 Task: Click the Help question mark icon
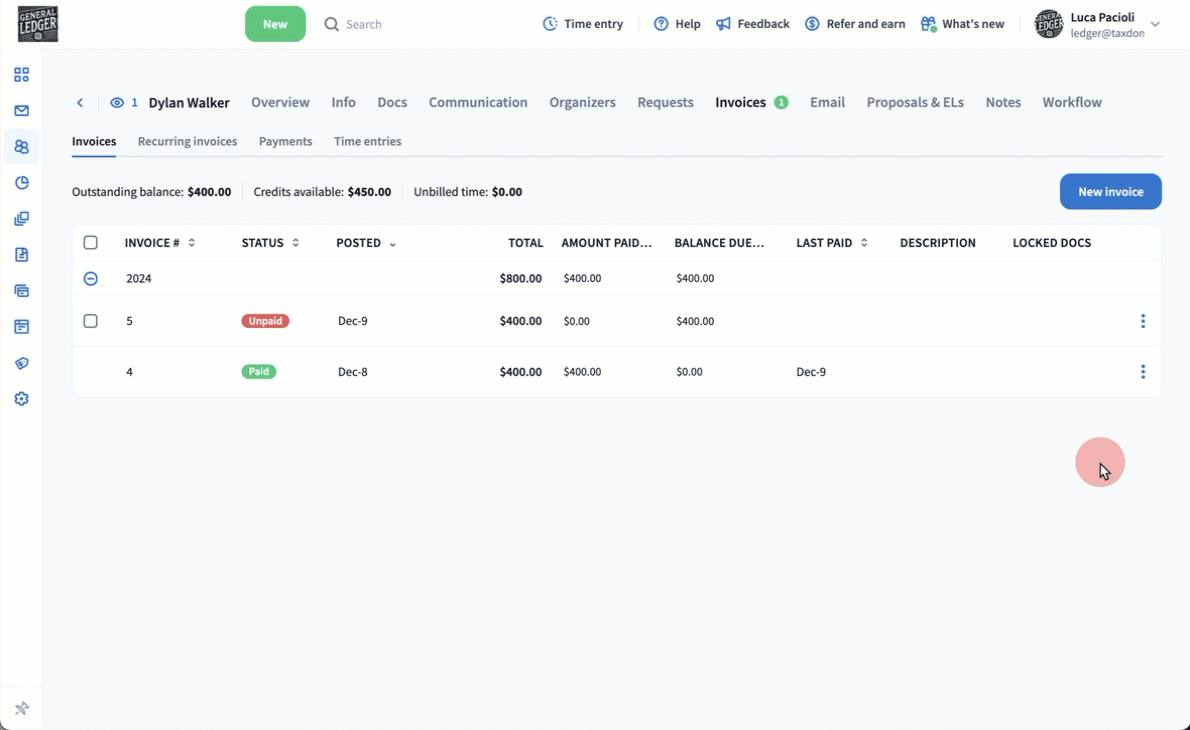coord(661,24)
